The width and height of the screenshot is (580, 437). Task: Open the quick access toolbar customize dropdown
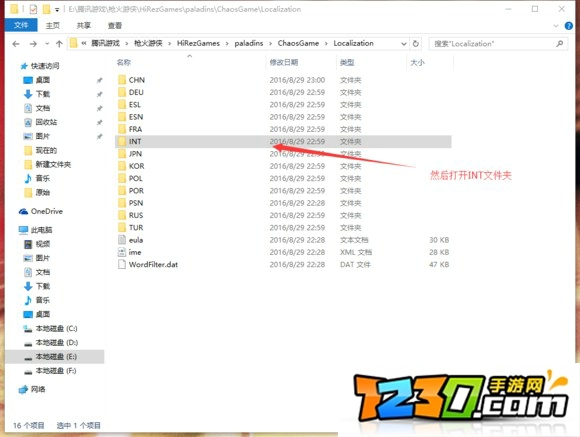(57, 10)
